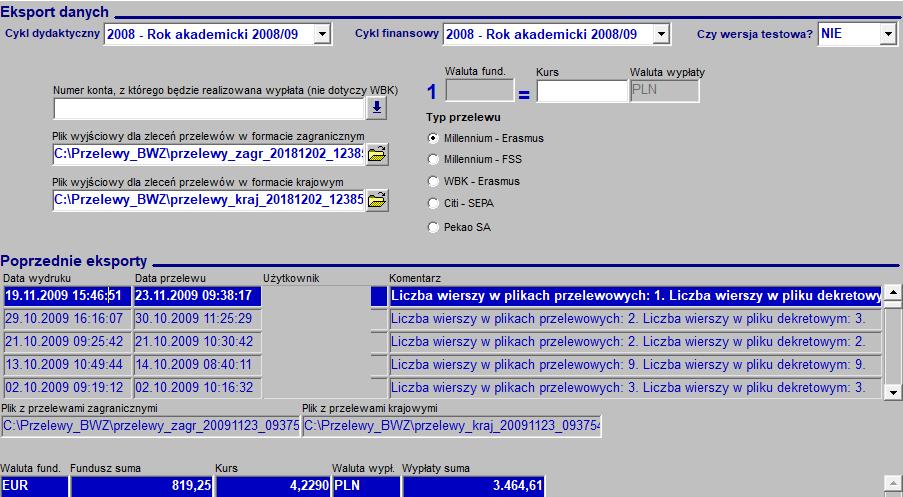
Task: Click the highlighted comment of the 19.11.2009 export
Action: (x=635, y=296)
